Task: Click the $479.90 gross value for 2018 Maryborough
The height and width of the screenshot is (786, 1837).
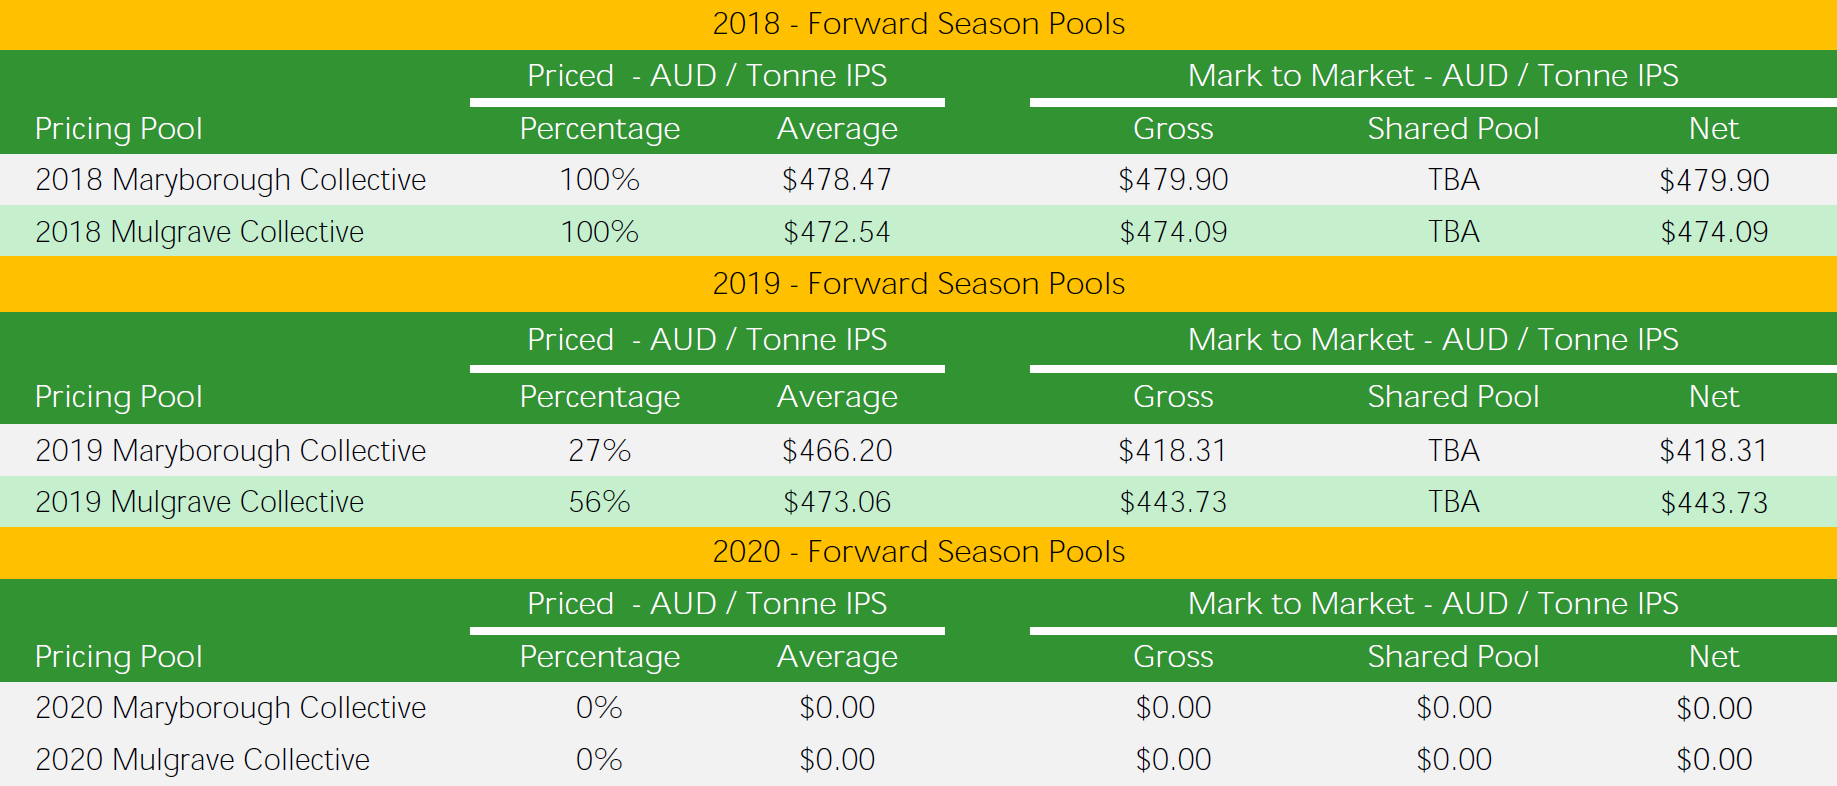Action: (1173, 180)
